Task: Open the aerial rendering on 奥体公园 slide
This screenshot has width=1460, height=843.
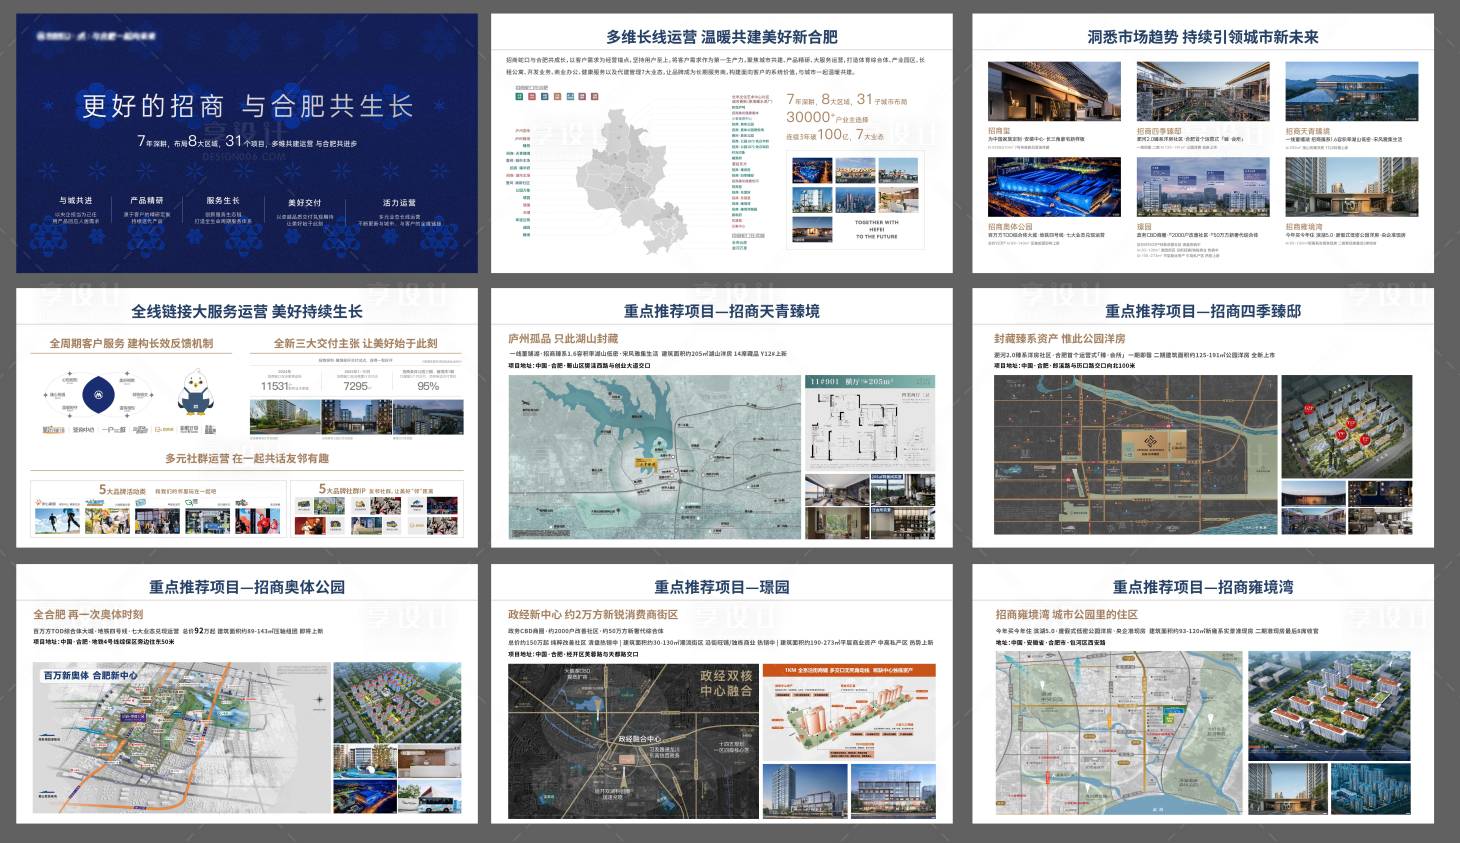Action: point(398,704)
